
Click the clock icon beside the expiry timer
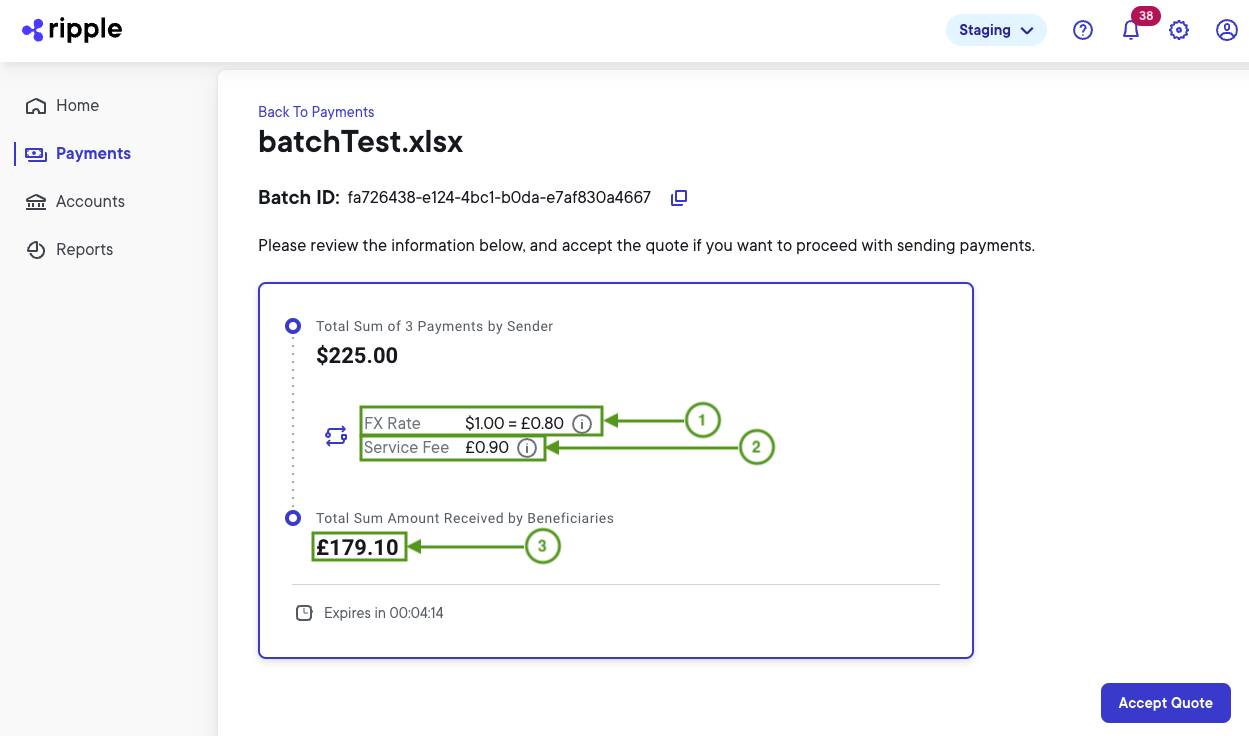pos(304,612)
